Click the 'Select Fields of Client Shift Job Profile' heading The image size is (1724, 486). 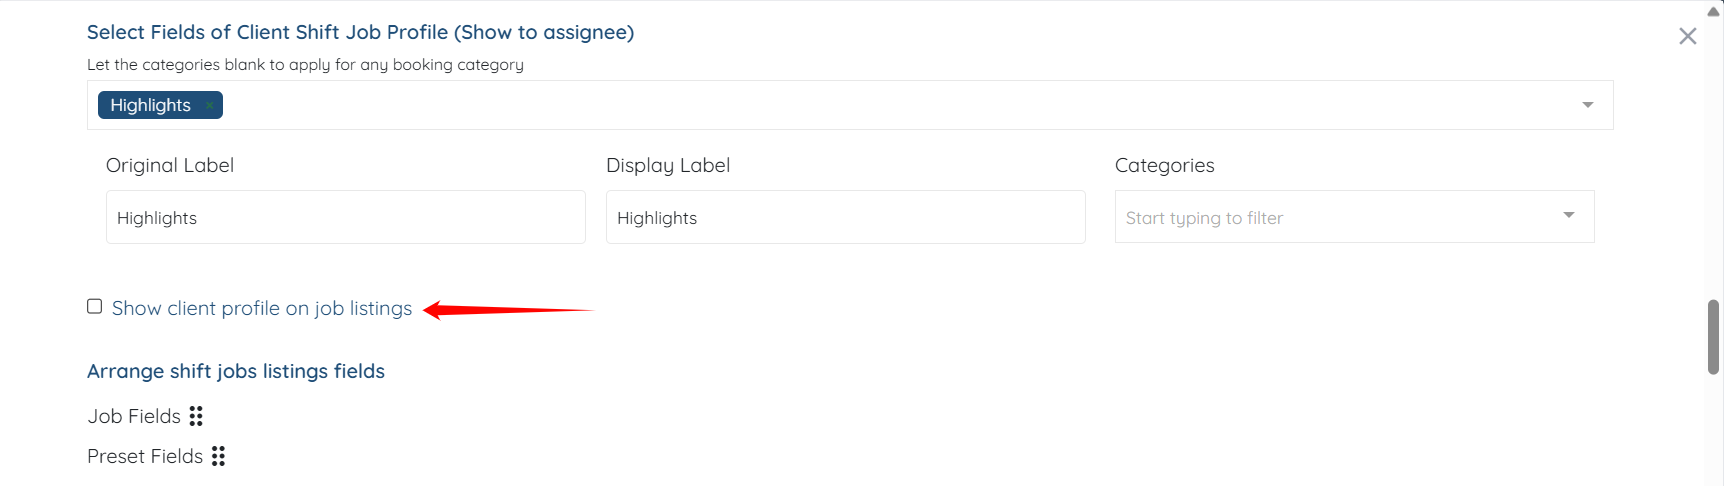pyautogui.click(x=360, y=32)
